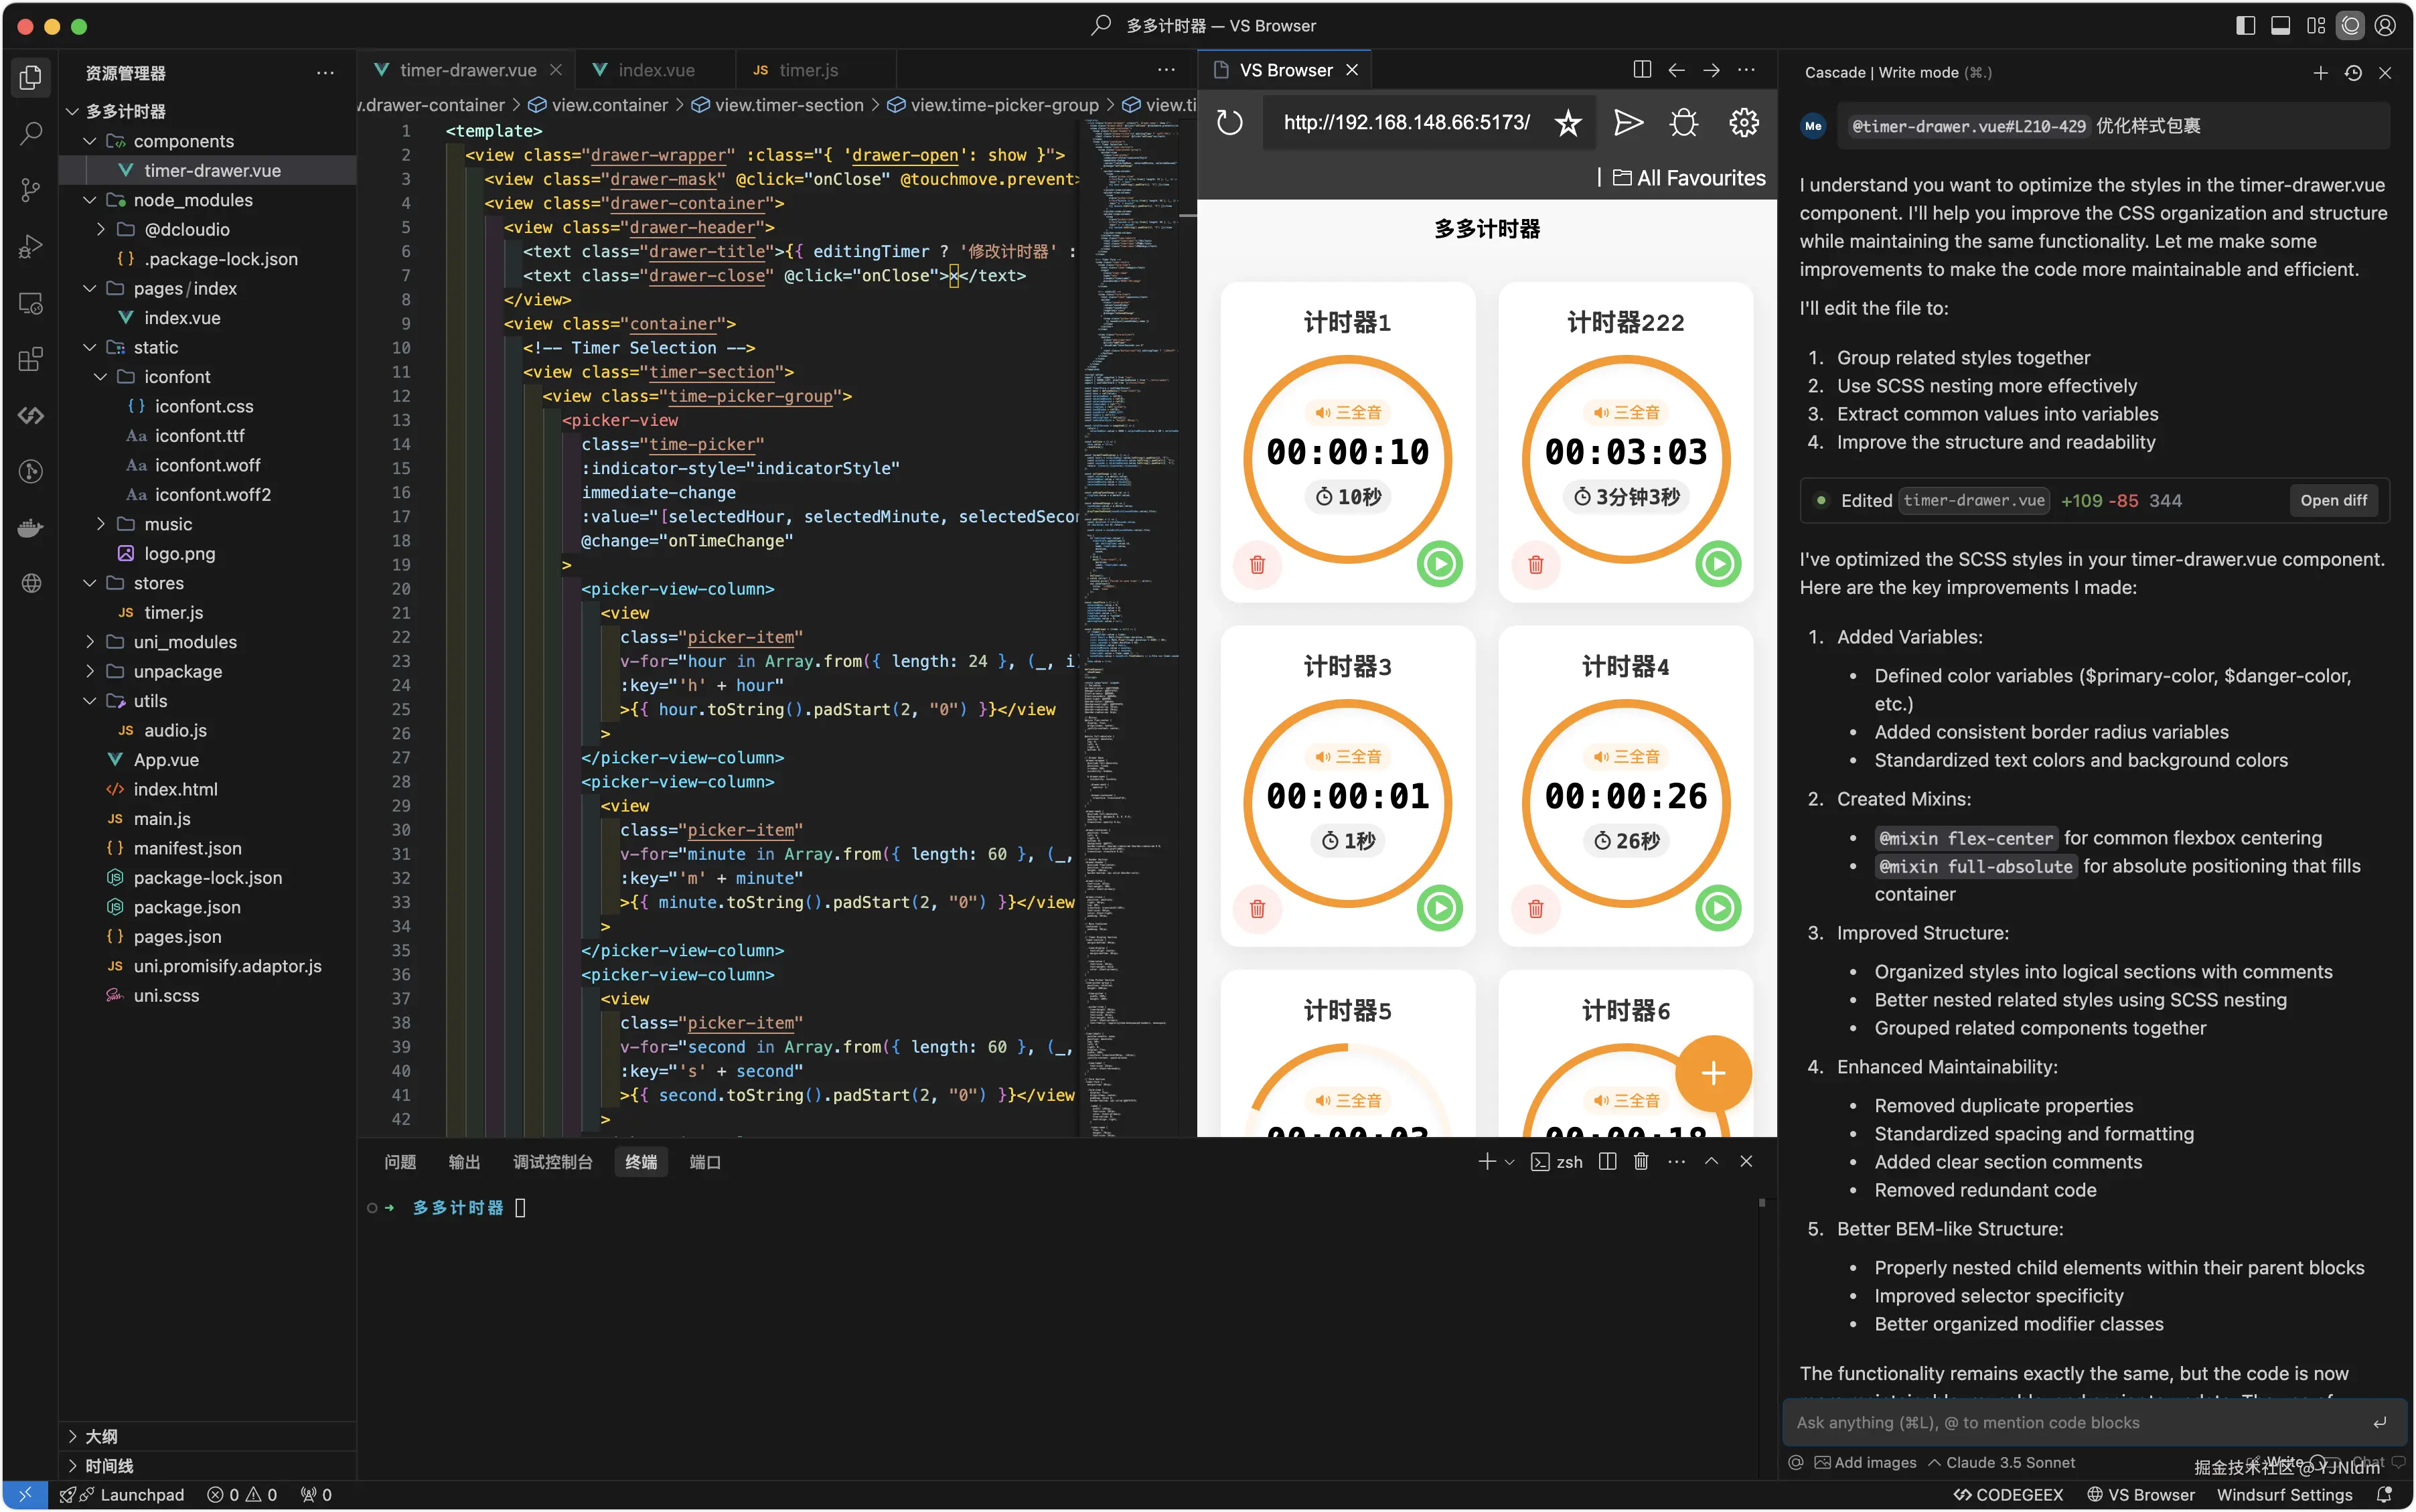The height and width of the screenshot is (1512, 2416).
Task: Toggle the favourite star in the address bar
Action: click(1567, 122)
